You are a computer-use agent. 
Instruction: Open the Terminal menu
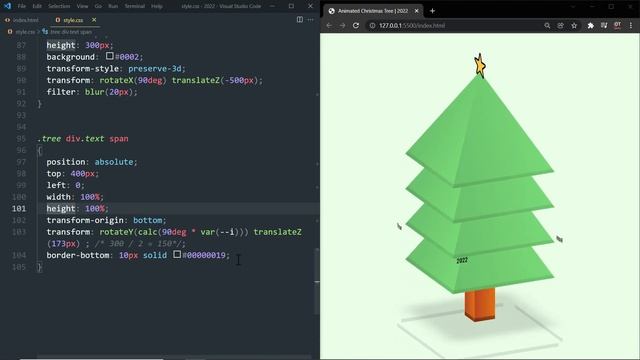[x=135, y=6]
